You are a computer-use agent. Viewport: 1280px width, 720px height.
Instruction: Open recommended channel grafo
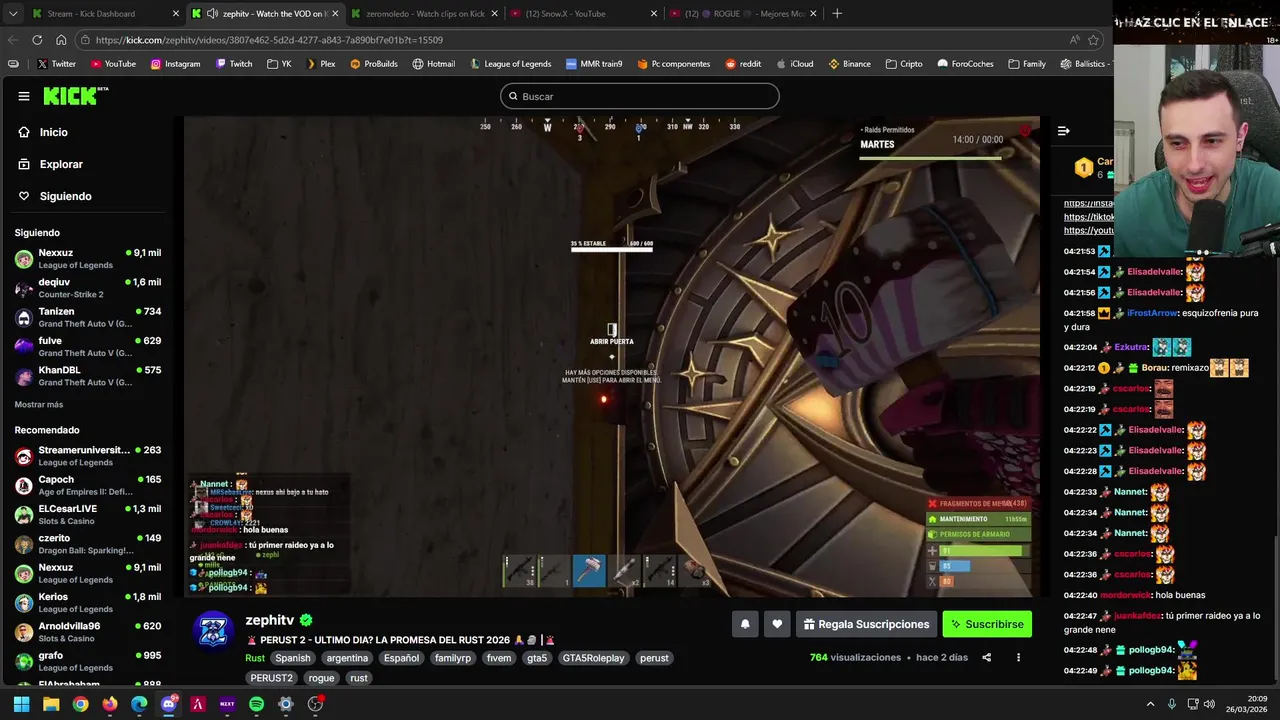(x=88, y=661)
